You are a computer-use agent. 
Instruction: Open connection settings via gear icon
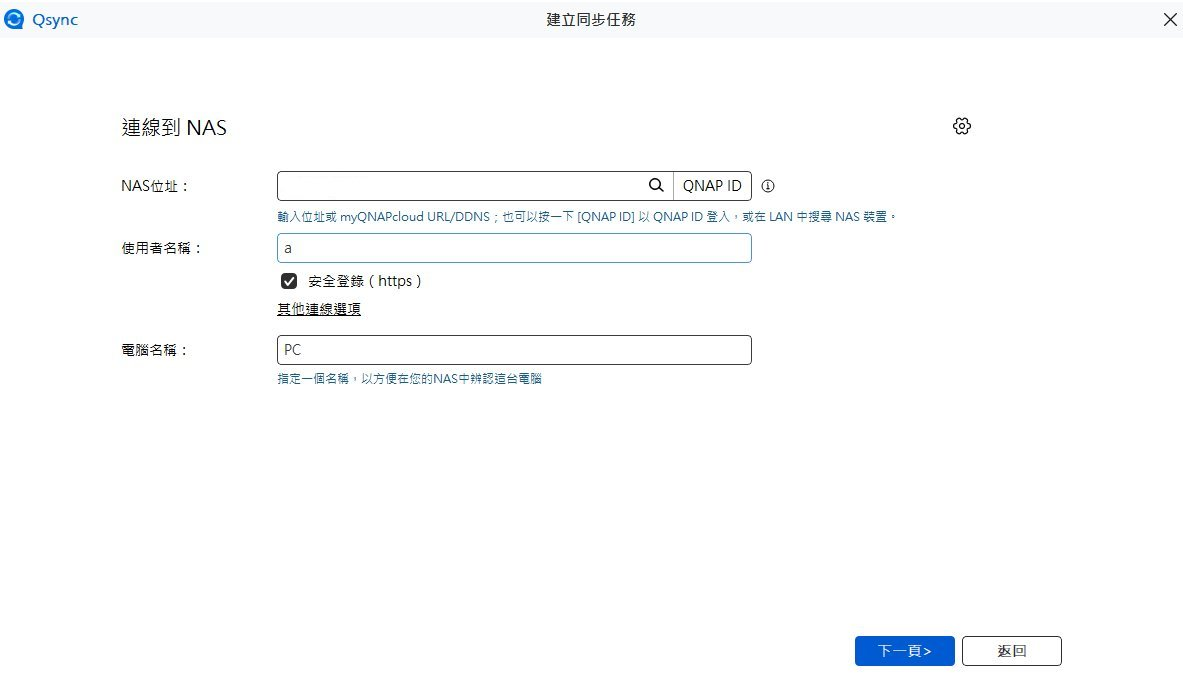(x=961, y=126)
